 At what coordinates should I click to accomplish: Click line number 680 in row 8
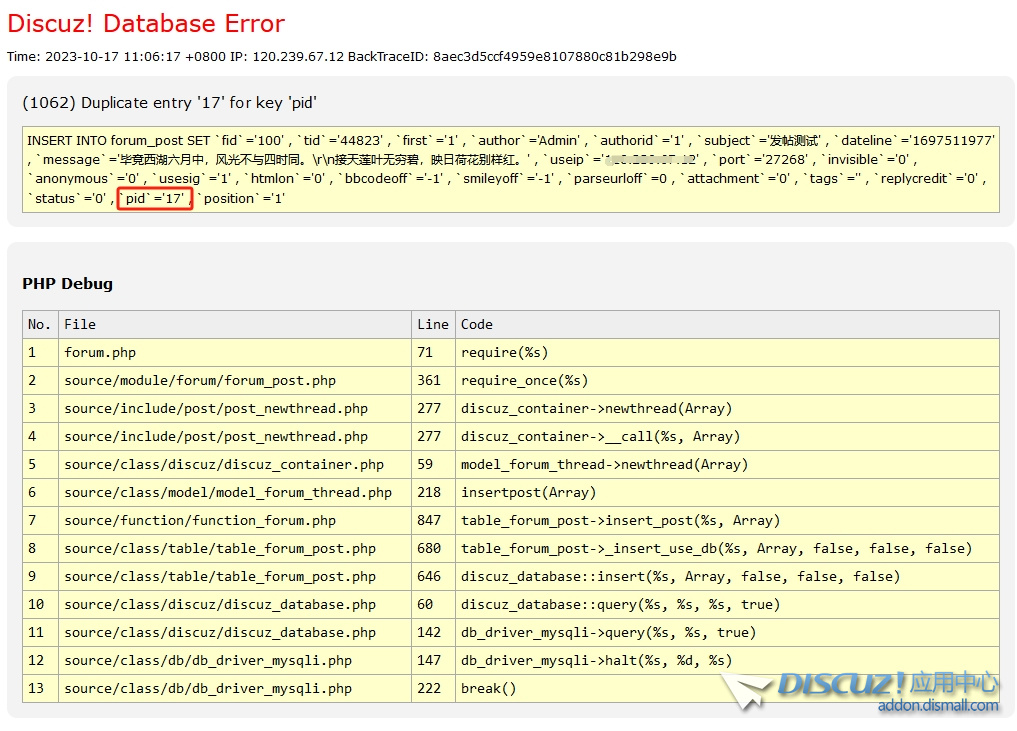(429, 548)
